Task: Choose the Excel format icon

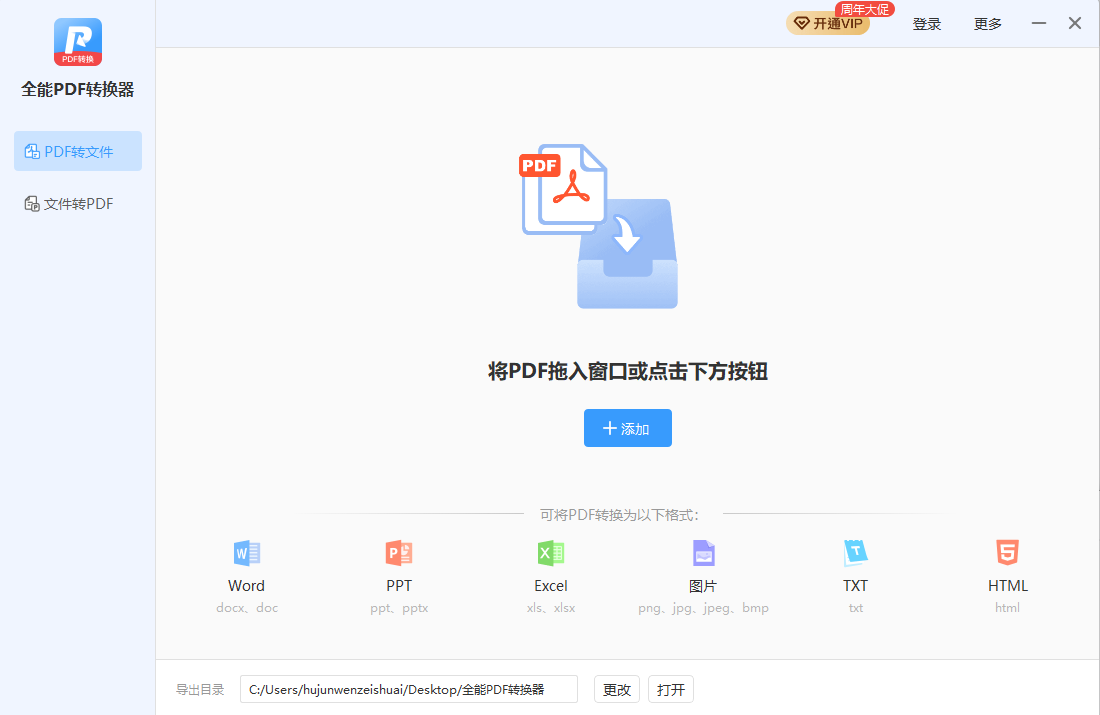Action: [551, 553]
